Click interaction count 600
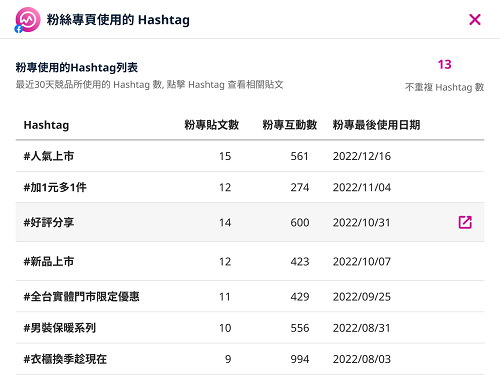Image resolution: width=500 pixels, height=377 pixels. click(x=300, y=222)
